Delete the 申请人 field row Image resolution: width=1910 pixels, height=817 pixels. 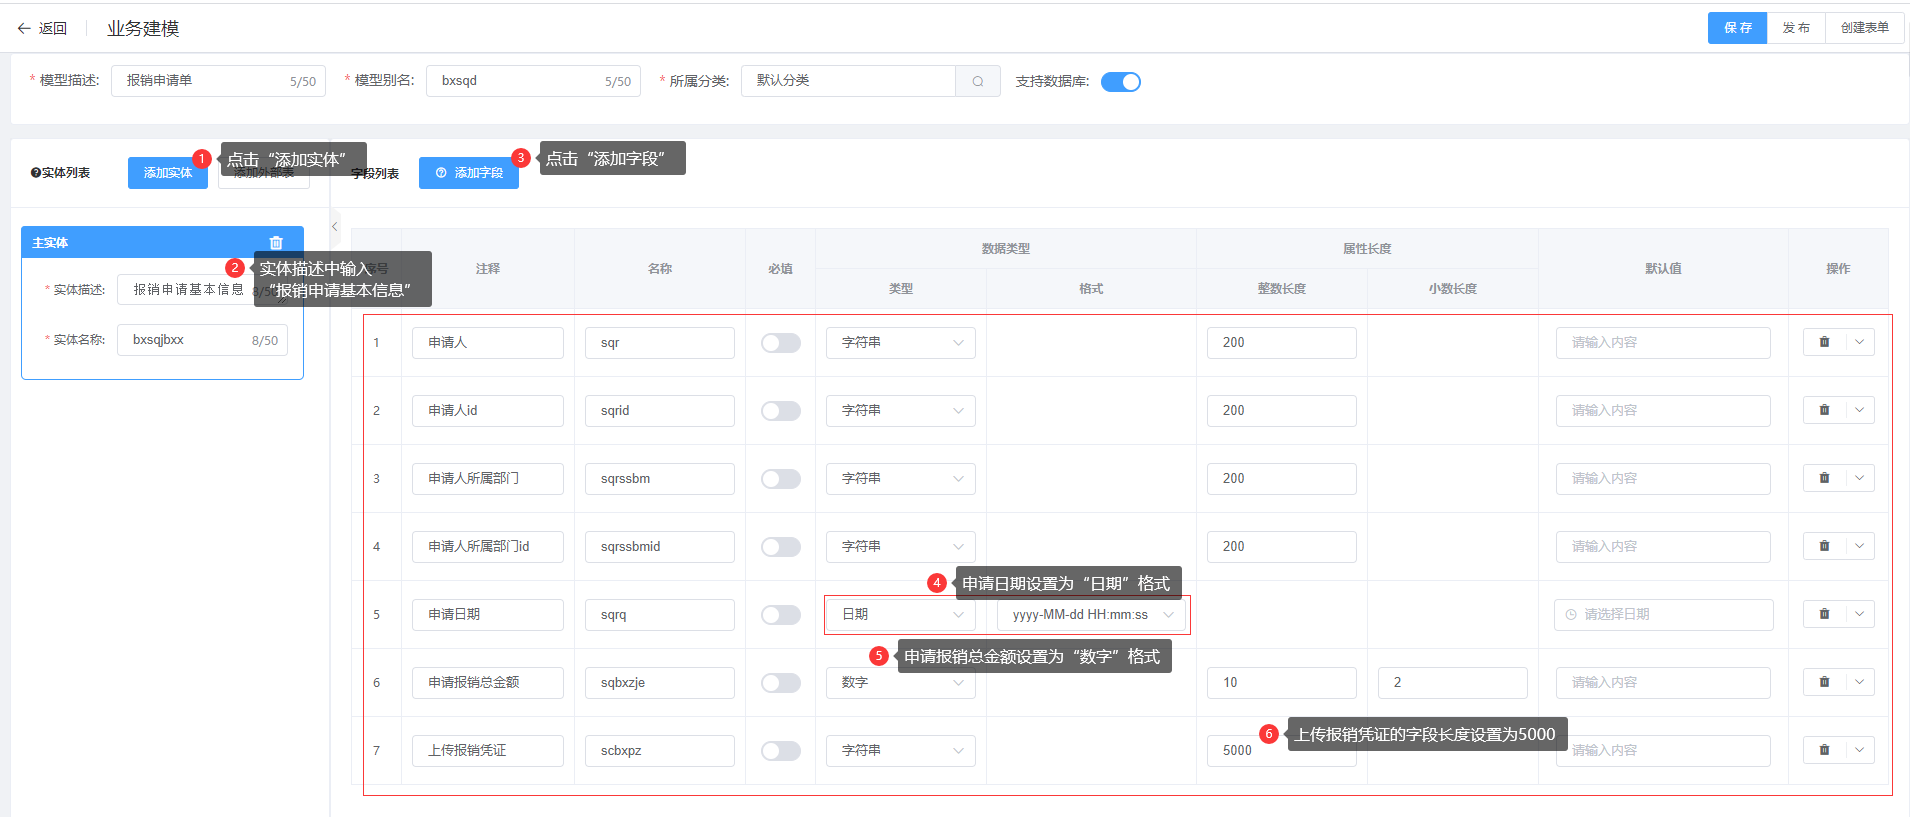[1824, 342]
